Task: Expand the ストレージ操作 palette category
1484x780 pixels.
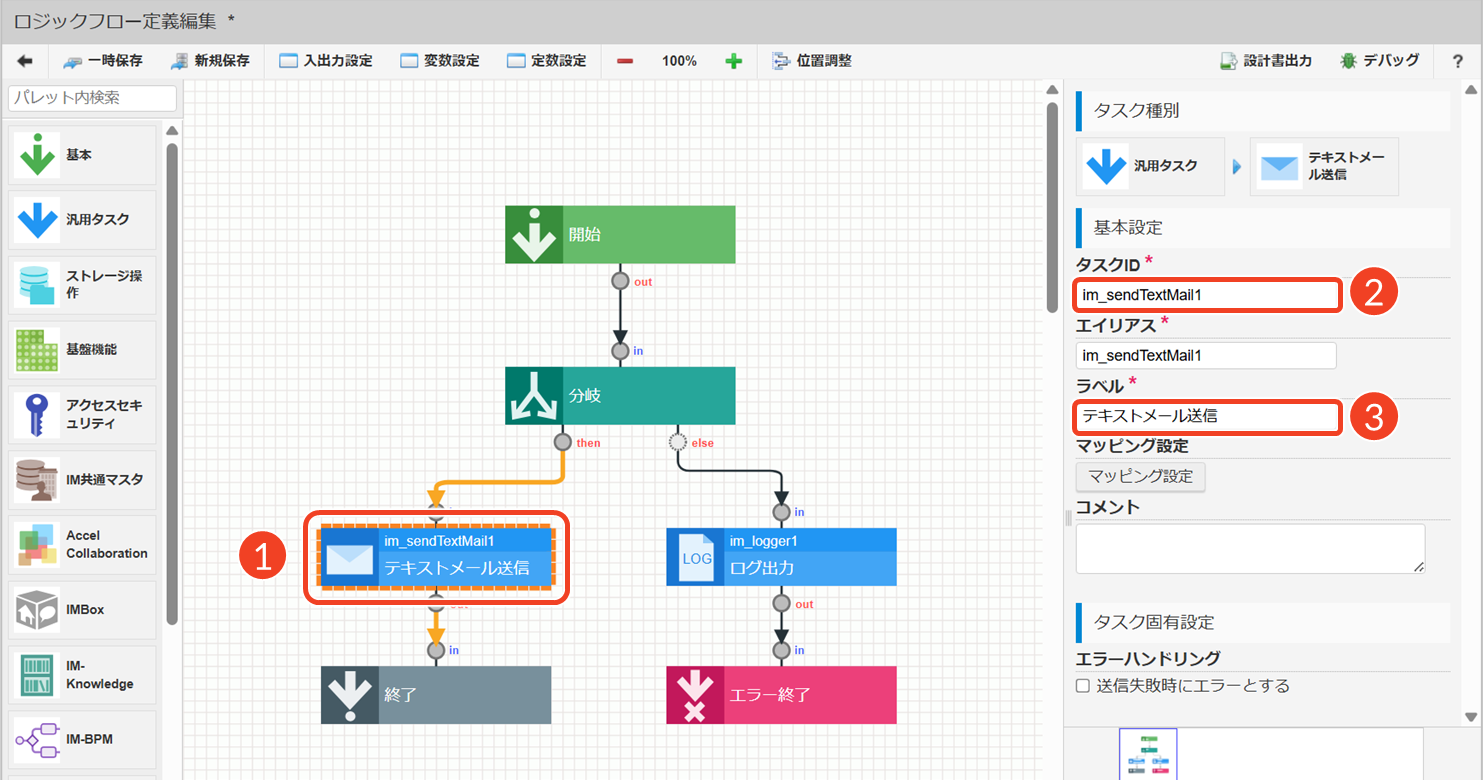Action: tap(82, 285)
